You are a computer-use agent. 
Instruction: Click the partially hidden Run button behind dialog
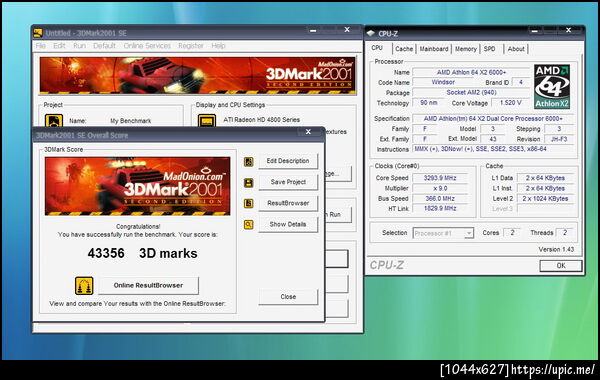pyautogui.click(x=338, y=215)
